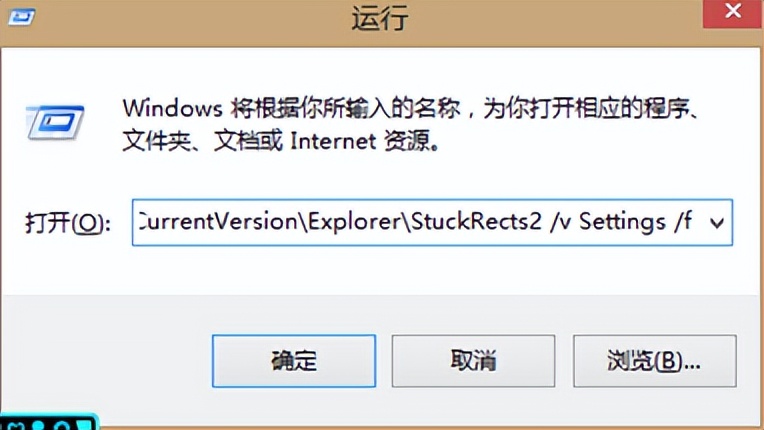
Task: Click the word Internet in the description
Action: click(333, 142)
